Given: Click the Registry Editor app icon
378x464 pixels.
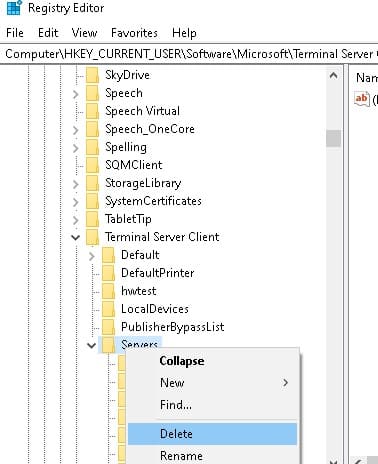Looking at the screenshot, I should click(14, 8).
